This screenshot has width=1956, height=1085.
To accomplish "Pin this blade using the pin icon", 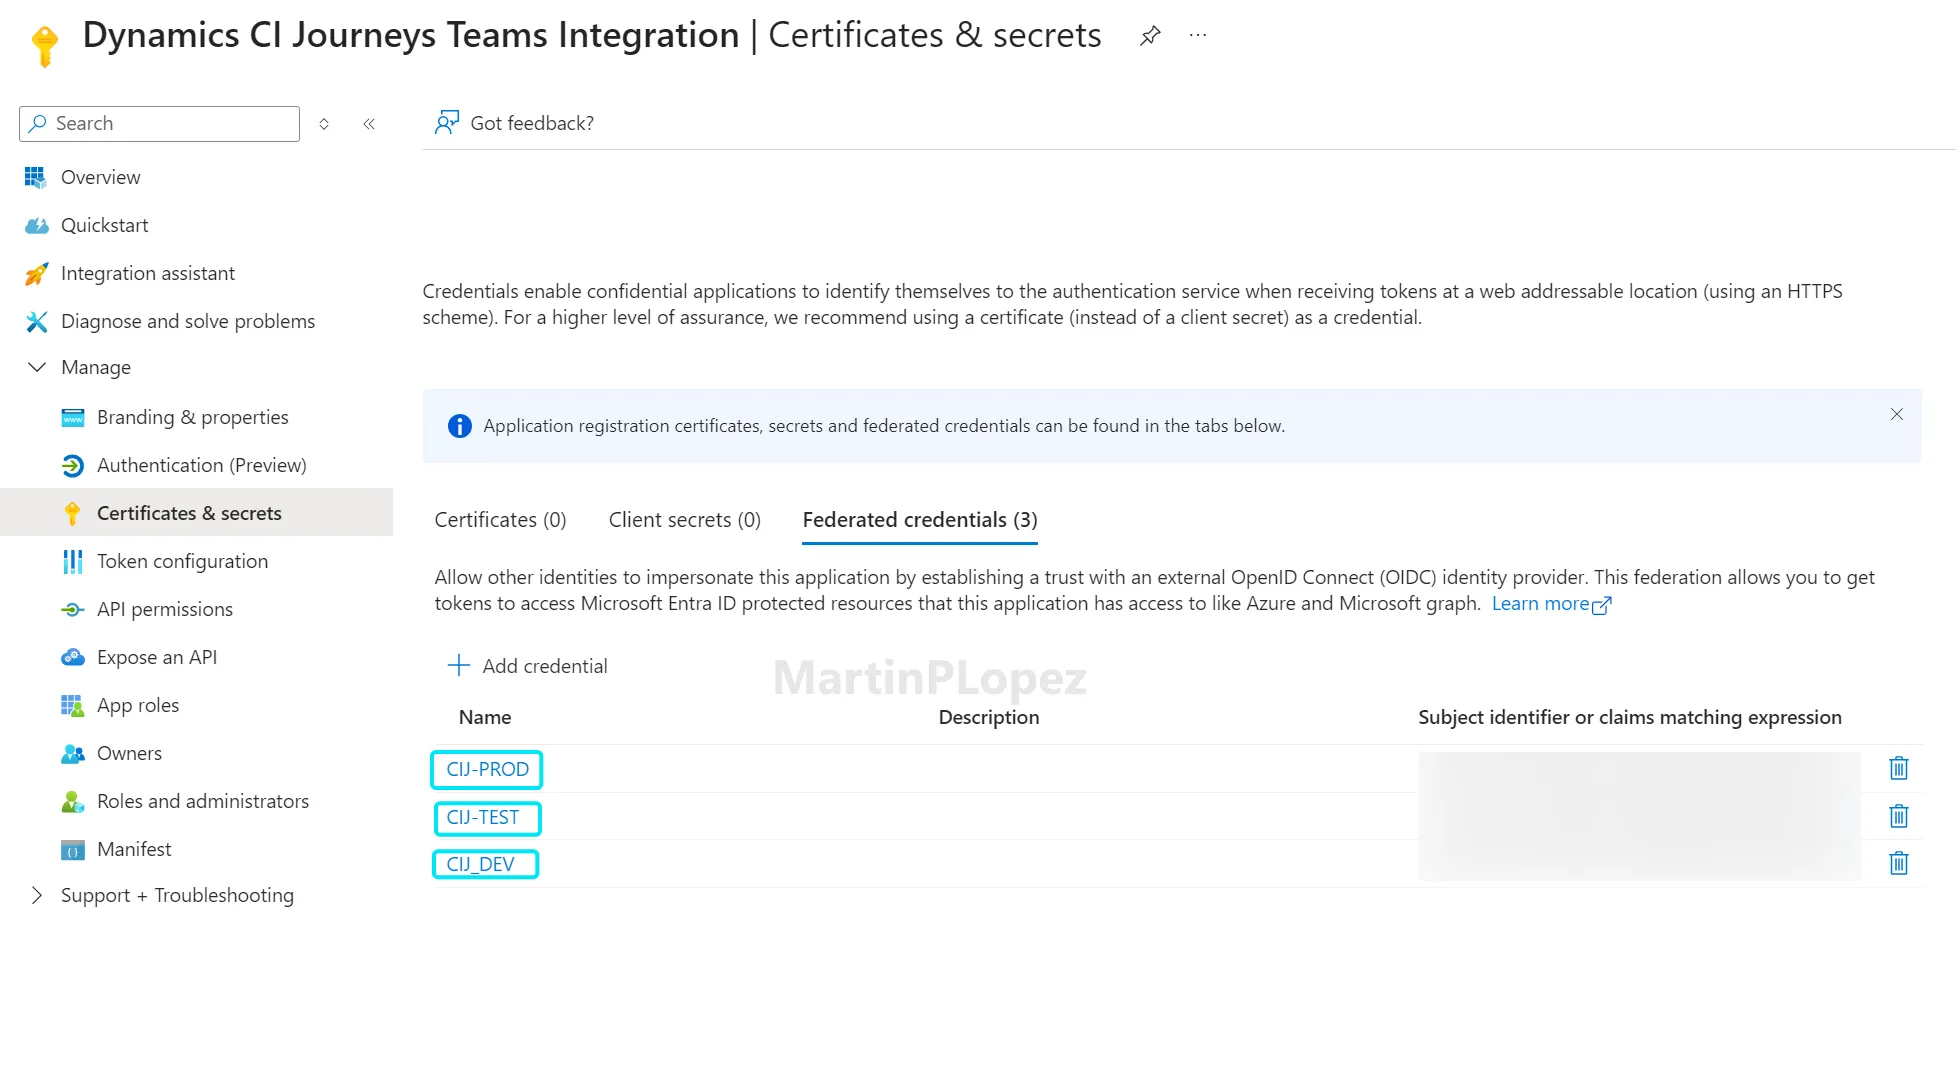I will pyautogui.click(x=1150, y=36).
